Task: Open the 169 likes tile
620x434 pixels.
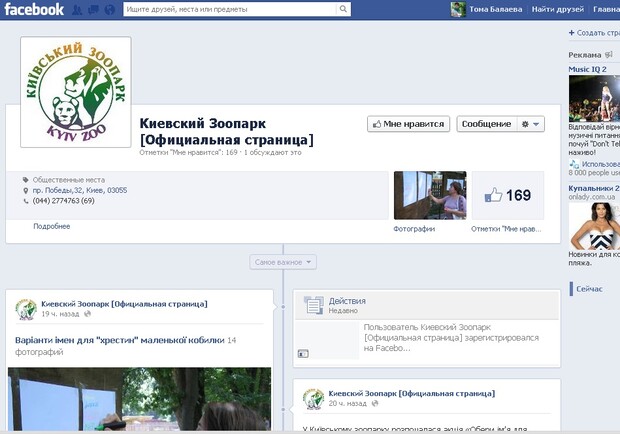Action: (508, 195)
